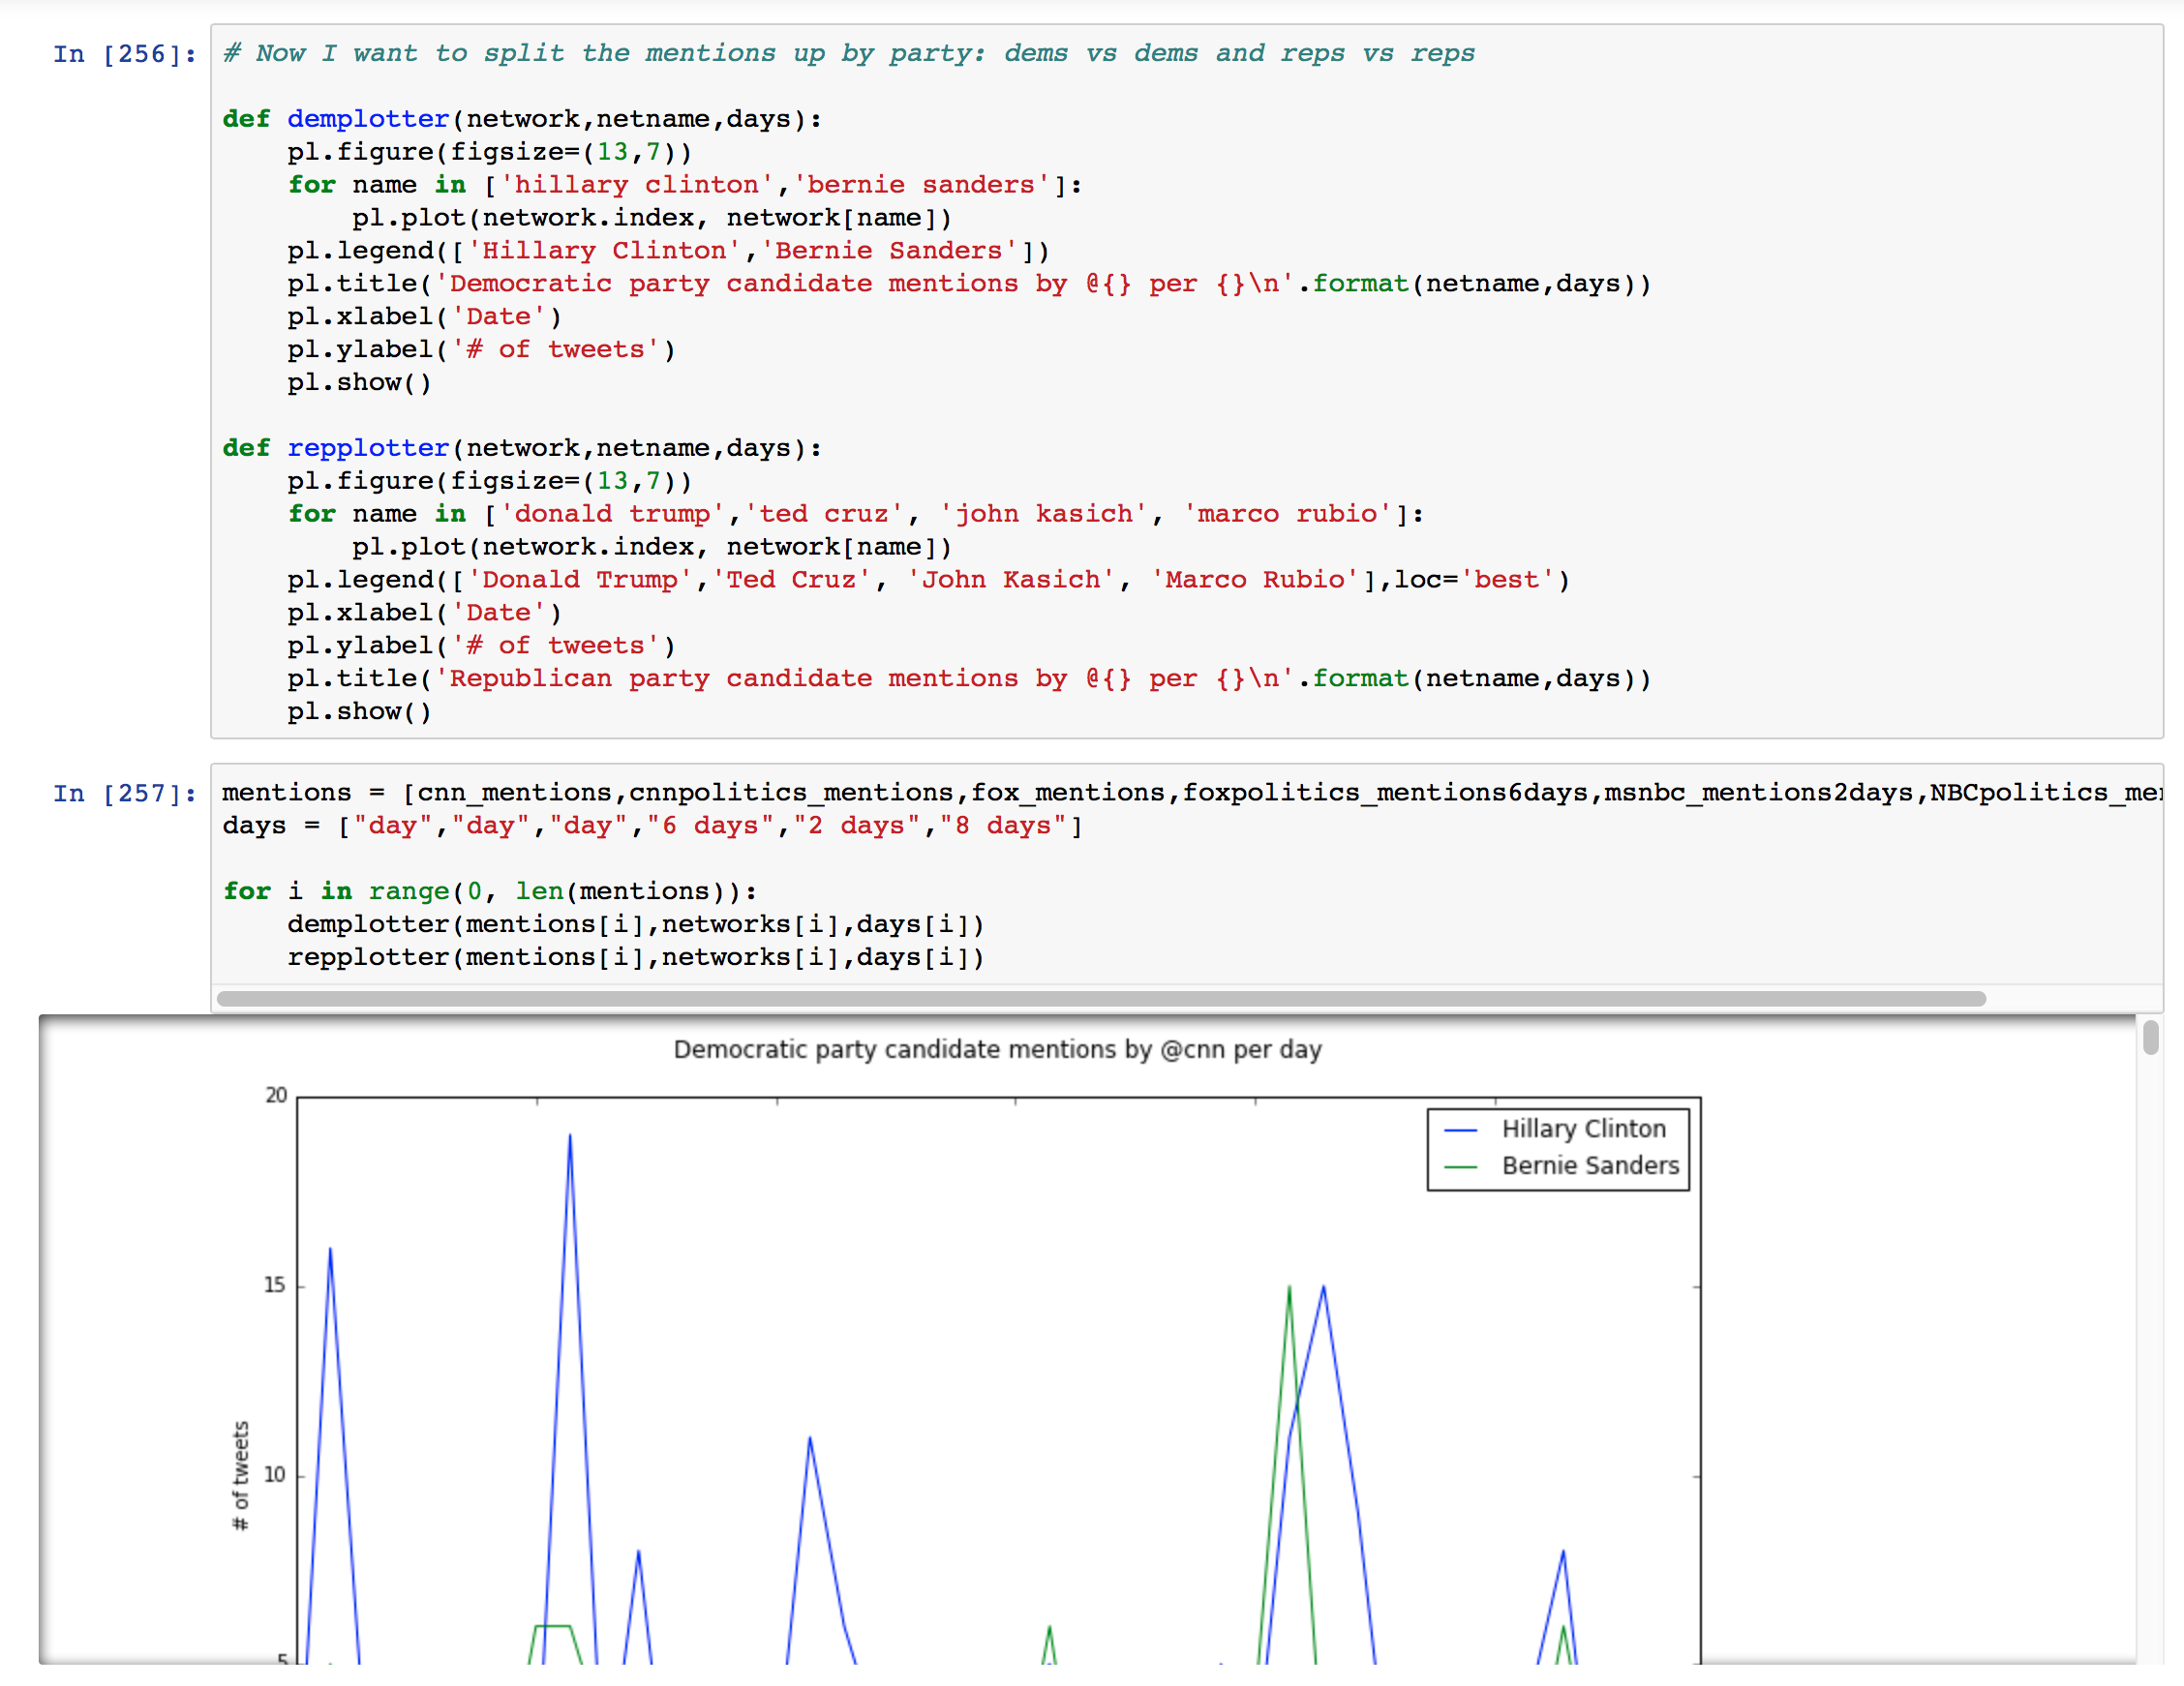
Task: Click the output area vertical scrollbar thumb
Action: tap(2151, 1037)
